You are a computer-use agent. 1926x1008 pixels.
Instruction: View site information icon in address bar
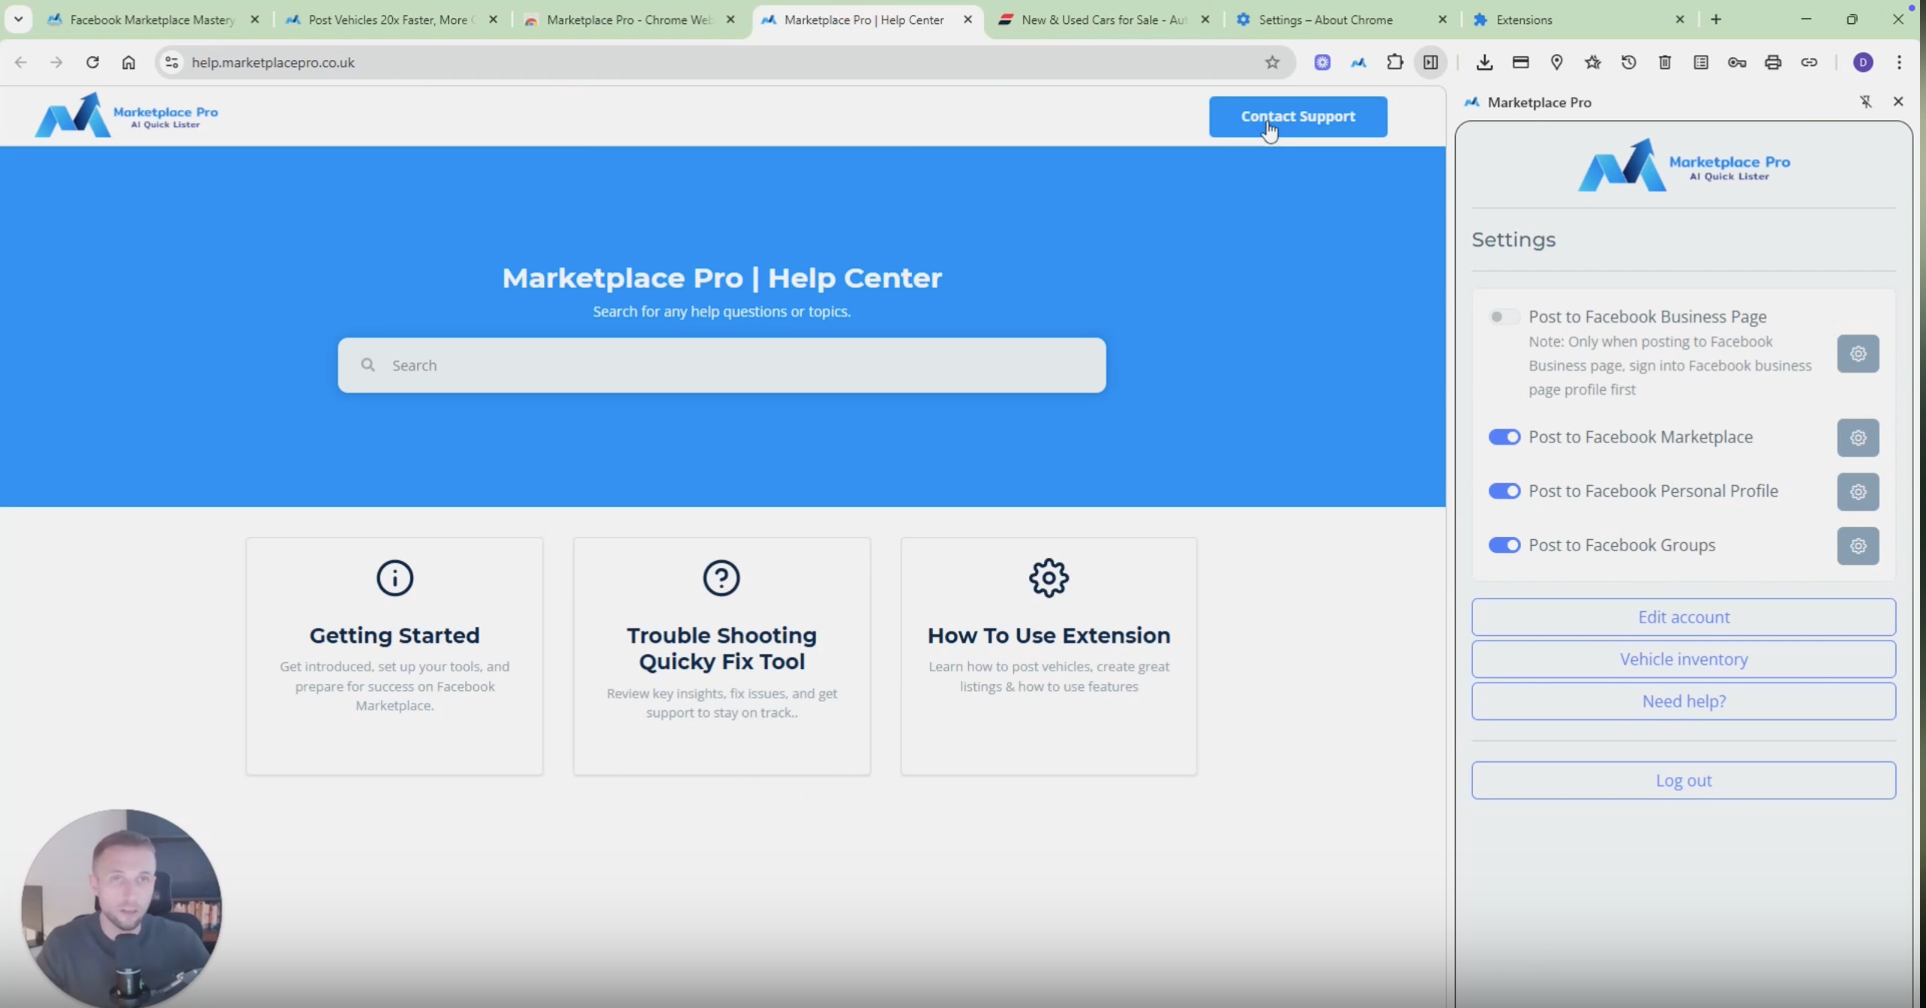click(x=172, y=62)
